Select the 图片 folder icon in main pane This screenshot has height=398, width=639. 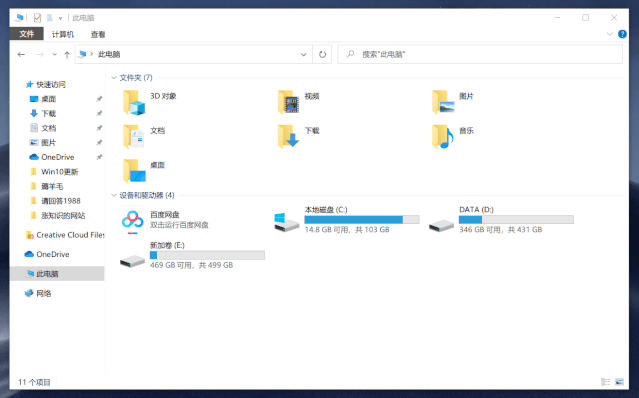pyautogui.click(x=443, y=102)
